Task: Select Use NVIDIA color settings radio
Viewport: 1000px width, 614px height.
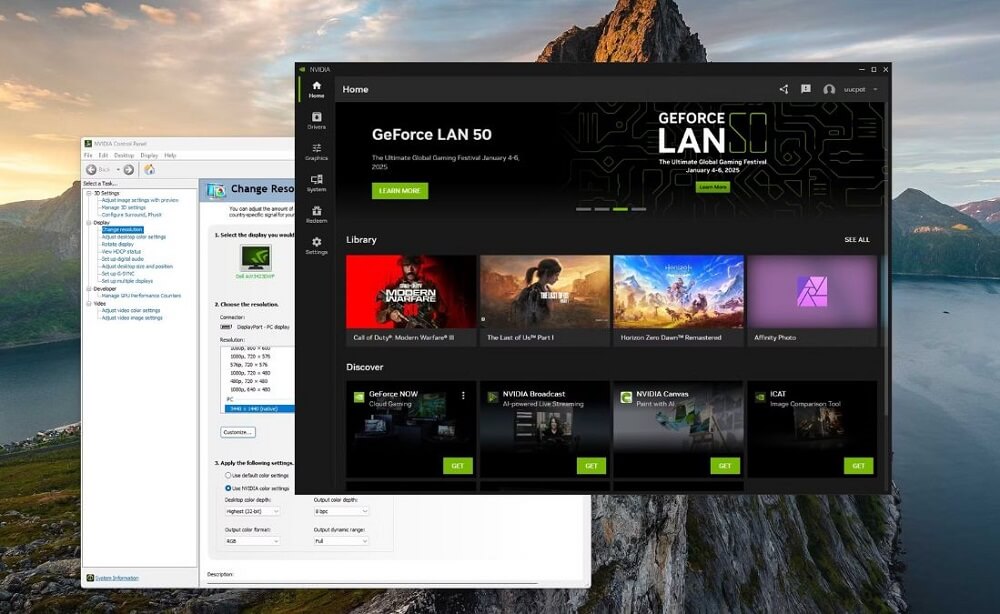Action: pyautogui.click(x=228, y=488)
